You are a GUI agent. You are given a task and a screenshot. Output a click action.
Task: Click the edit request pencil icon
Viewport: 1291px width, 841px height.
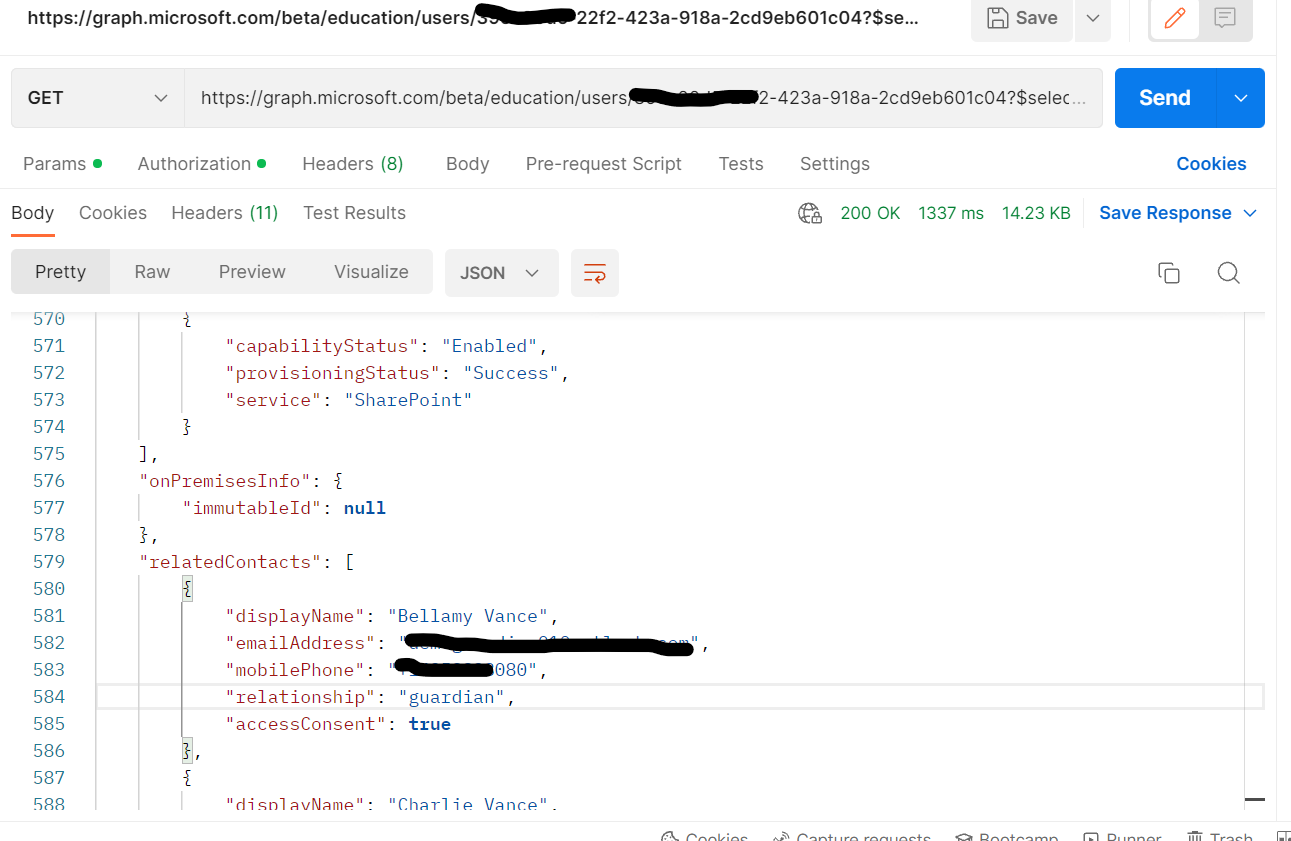click(1173, 18)
